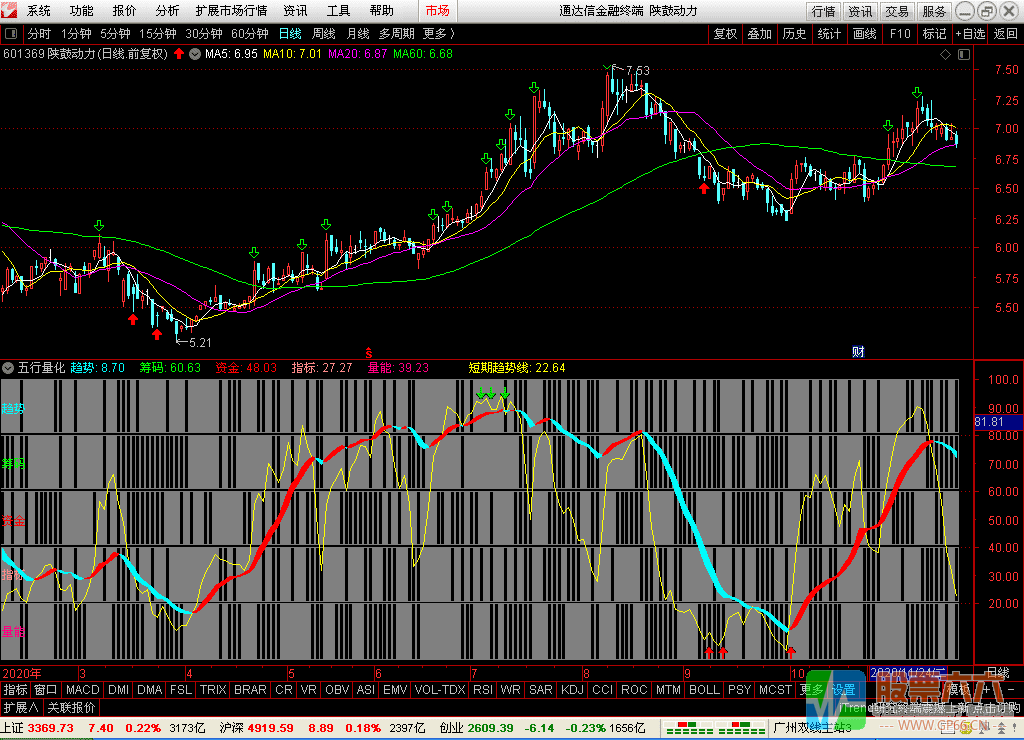Click the 行情 button at top right
Screen dimensions: 1024x740
(x=823, y=12)
